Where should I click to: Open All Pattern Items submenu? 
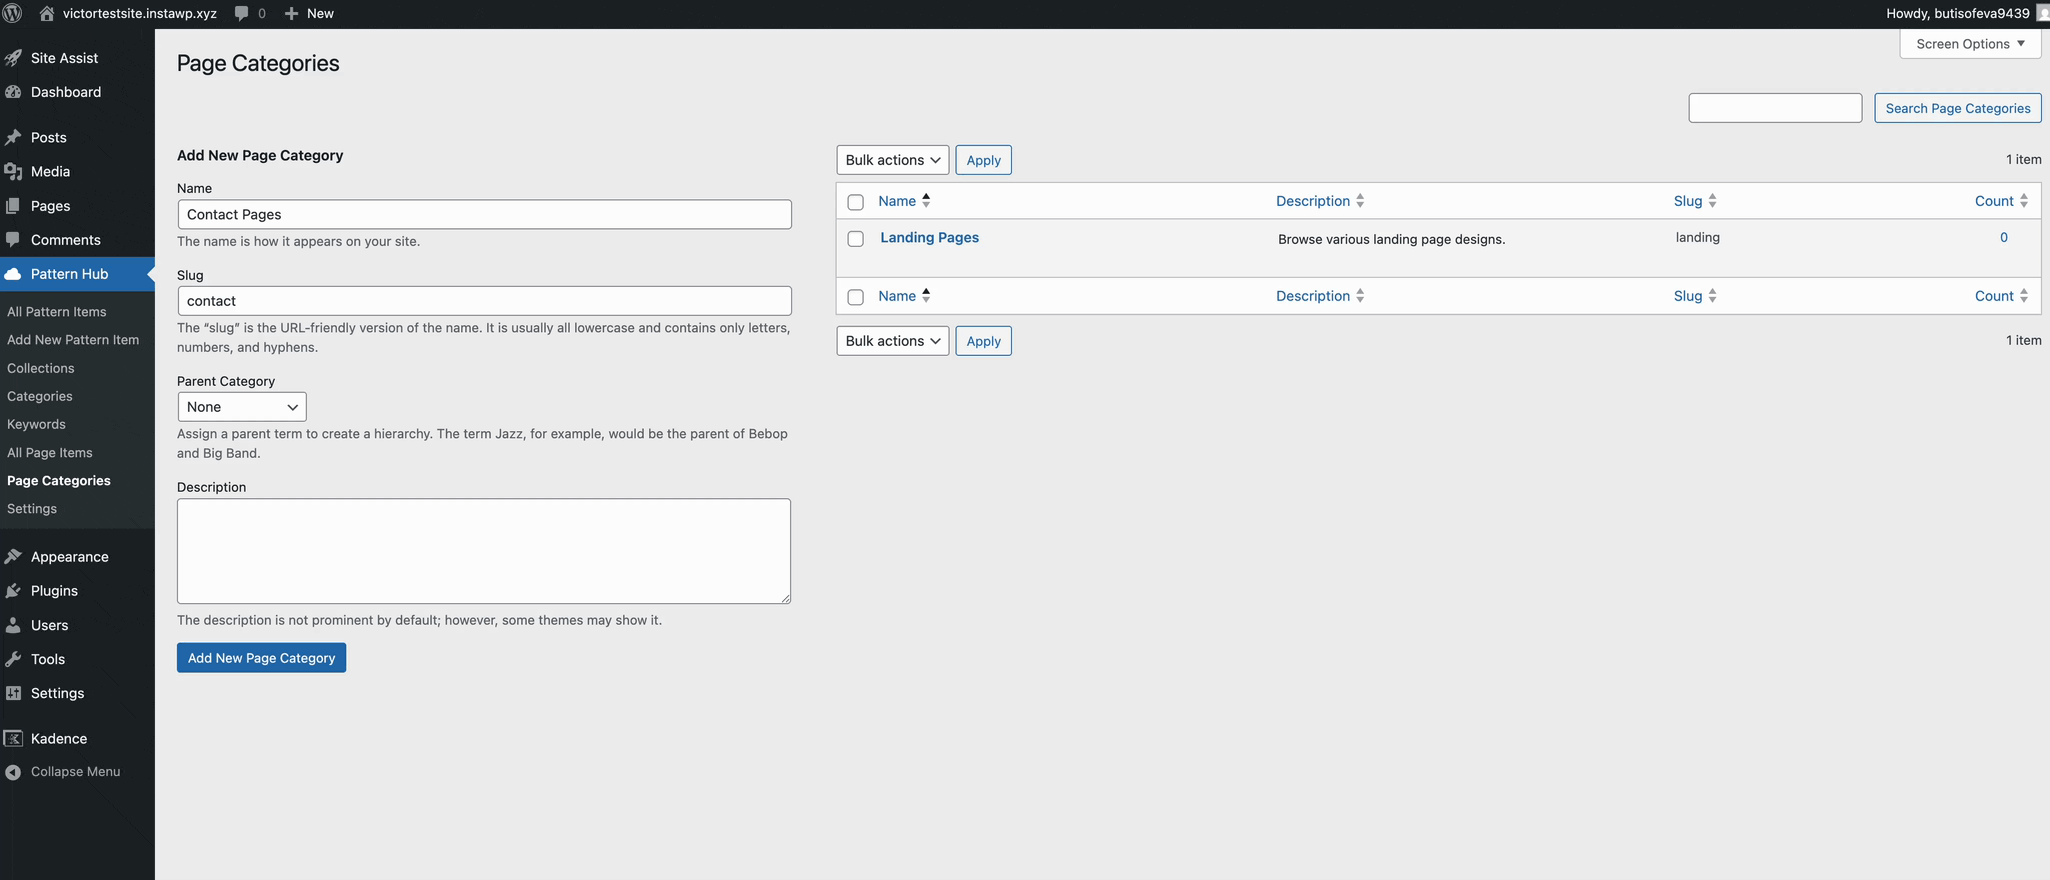pos(56,312)
